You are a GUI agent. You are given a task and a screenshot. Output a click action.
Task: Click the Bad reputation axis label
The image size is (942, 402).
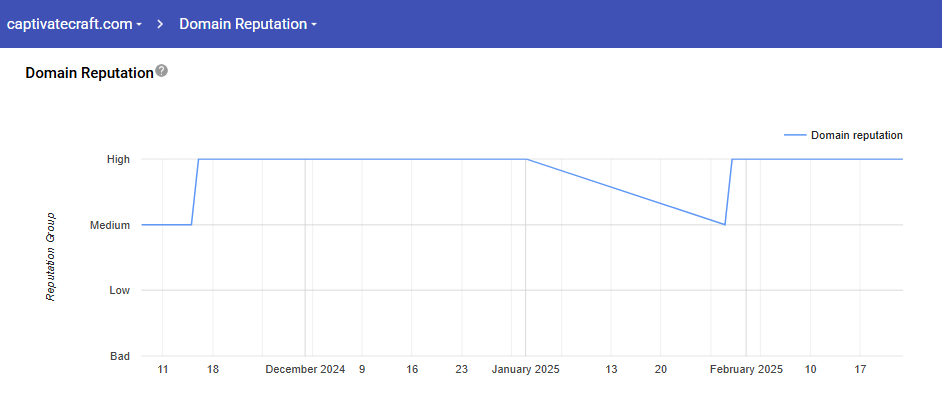[119, 356]
